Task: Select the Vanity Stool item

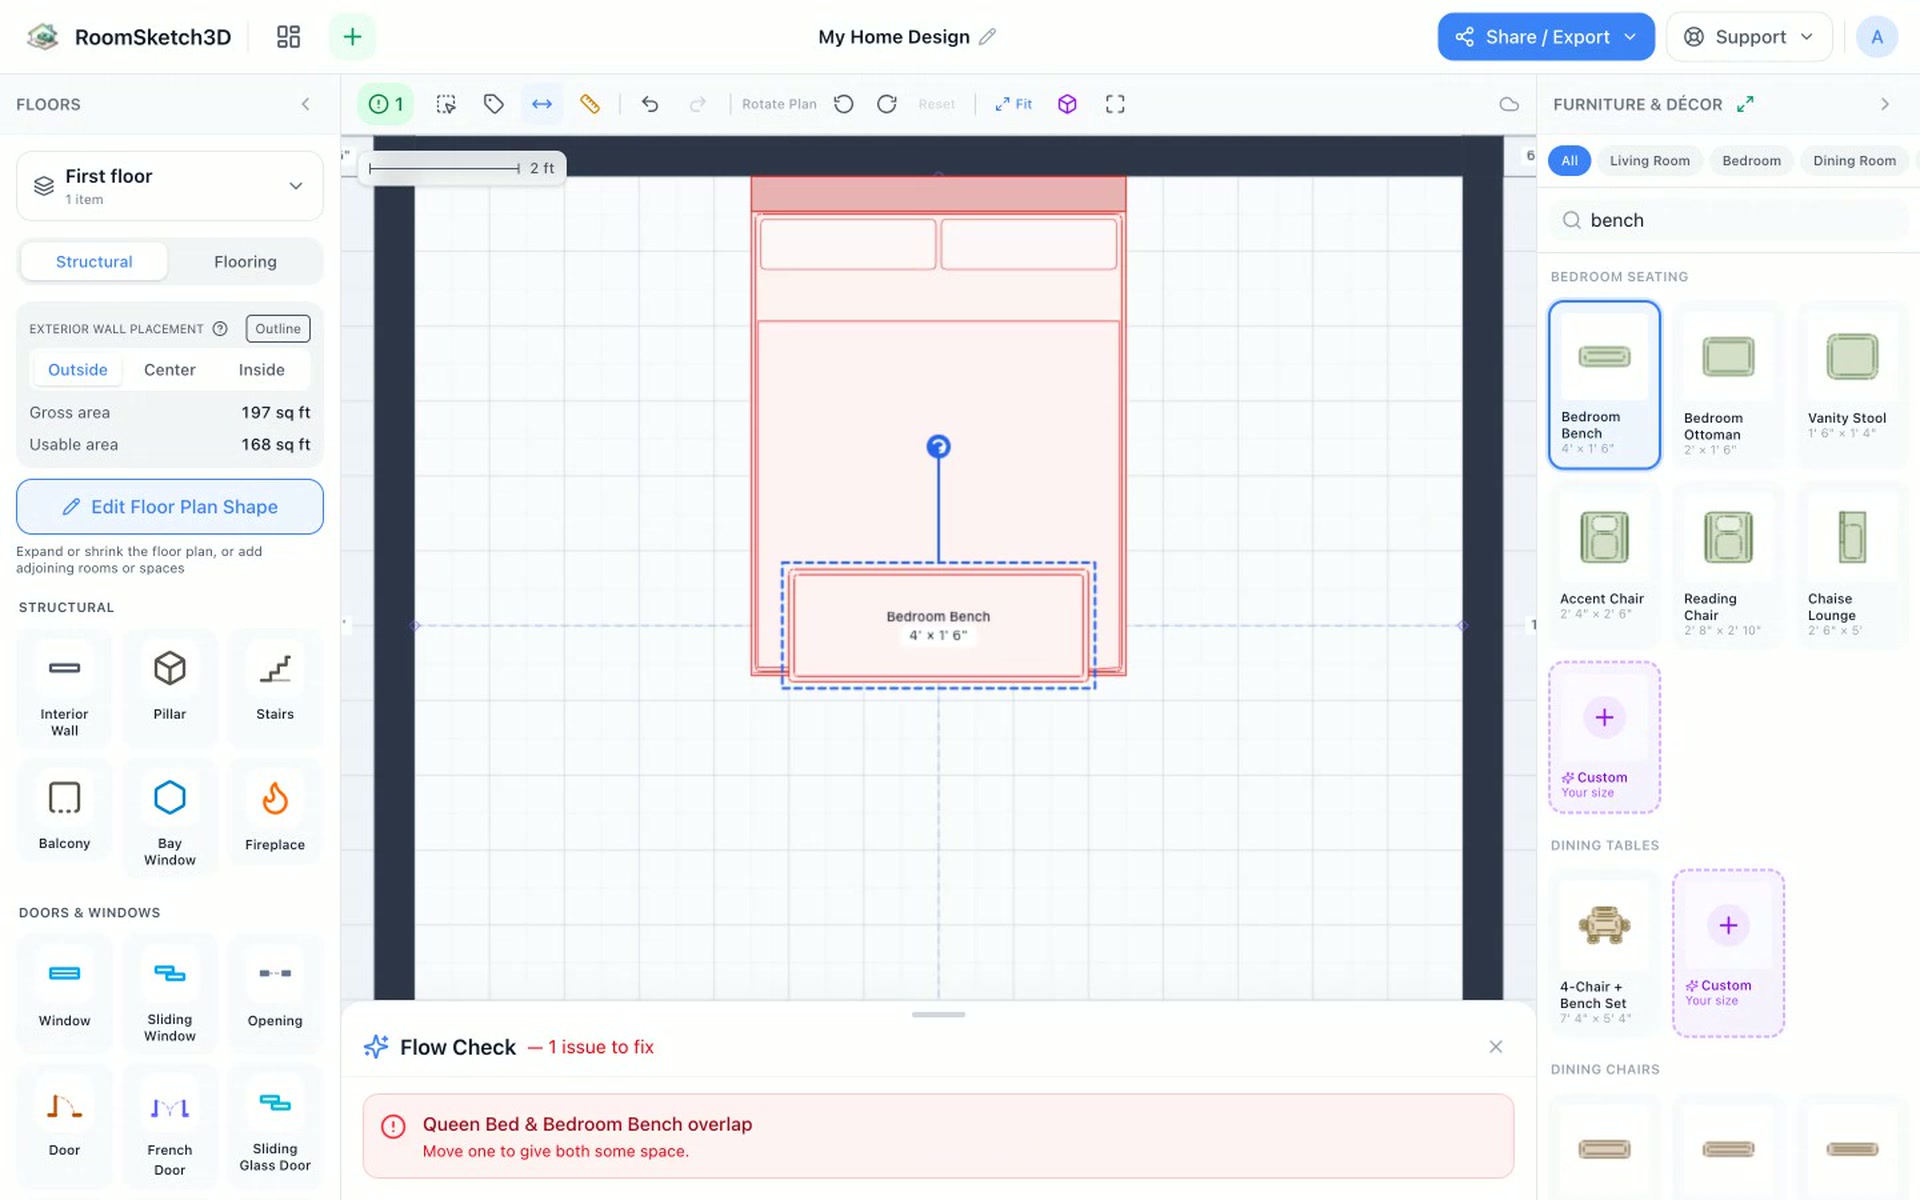Action: coord(1852,385)
